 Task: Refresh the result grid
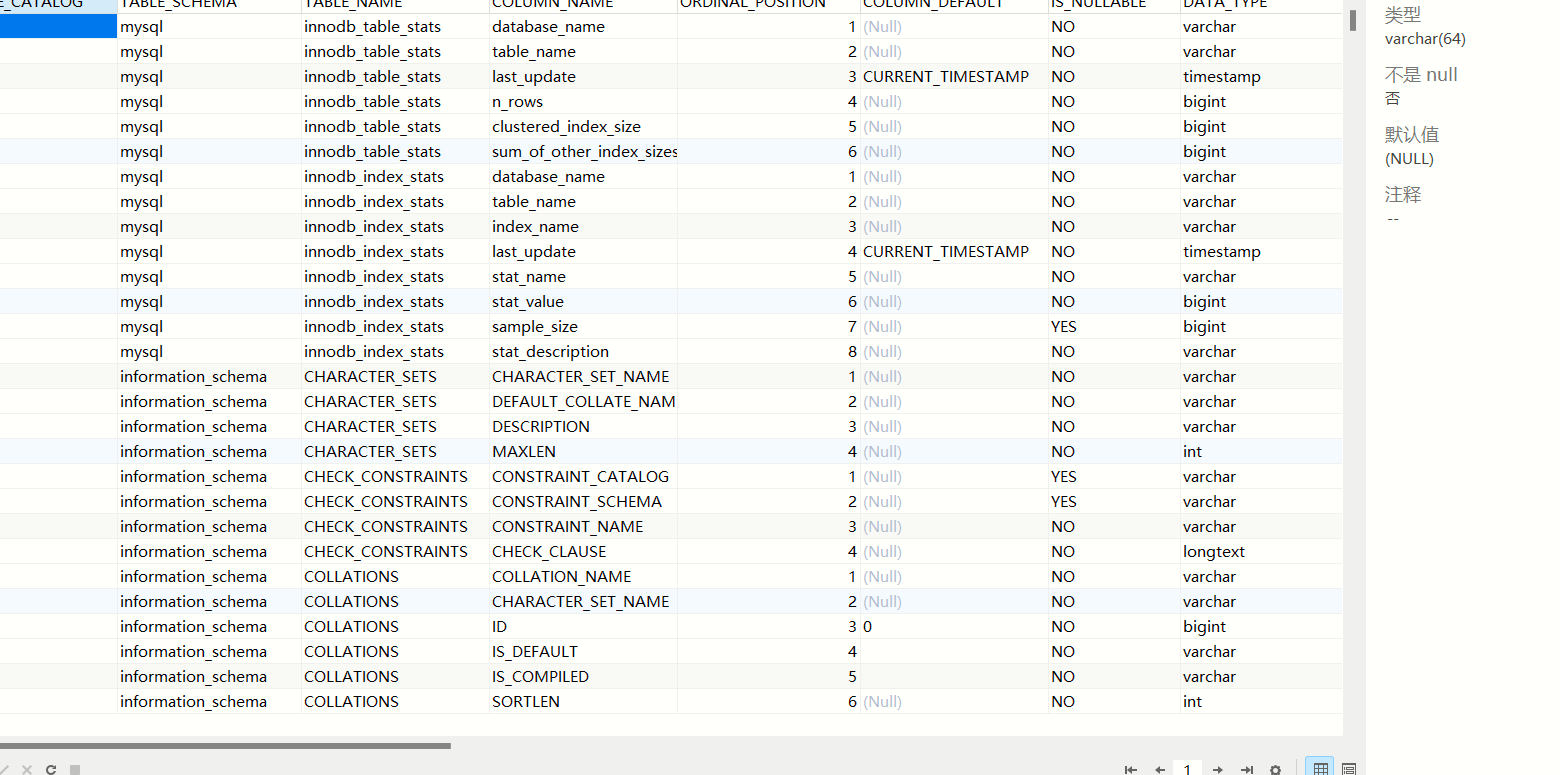pyautogui.click(x=51, y=770)
